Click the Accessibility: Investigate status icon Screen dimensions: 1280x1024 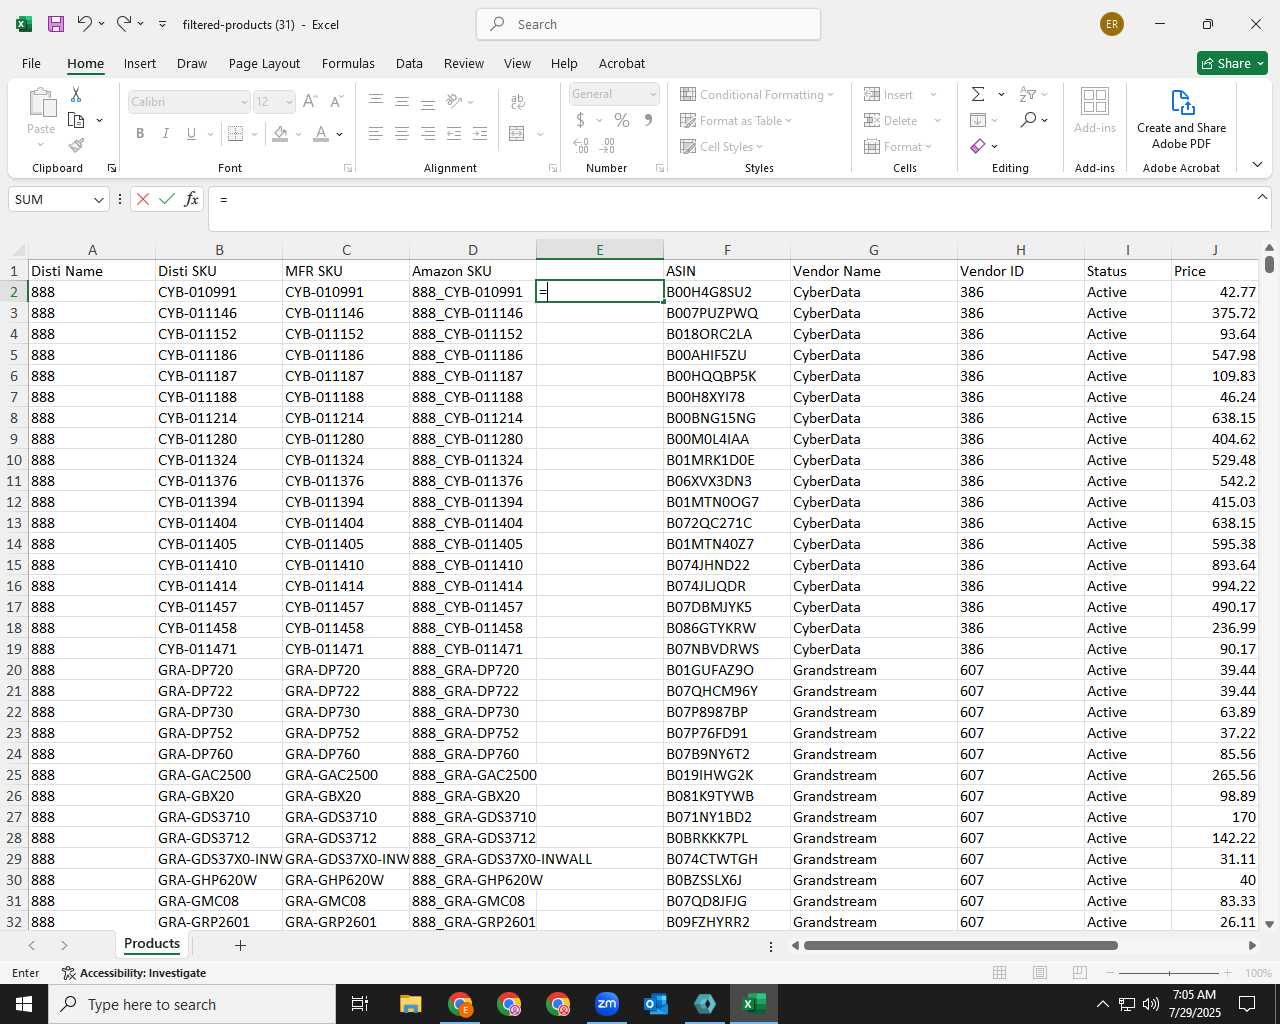point(69,973)
